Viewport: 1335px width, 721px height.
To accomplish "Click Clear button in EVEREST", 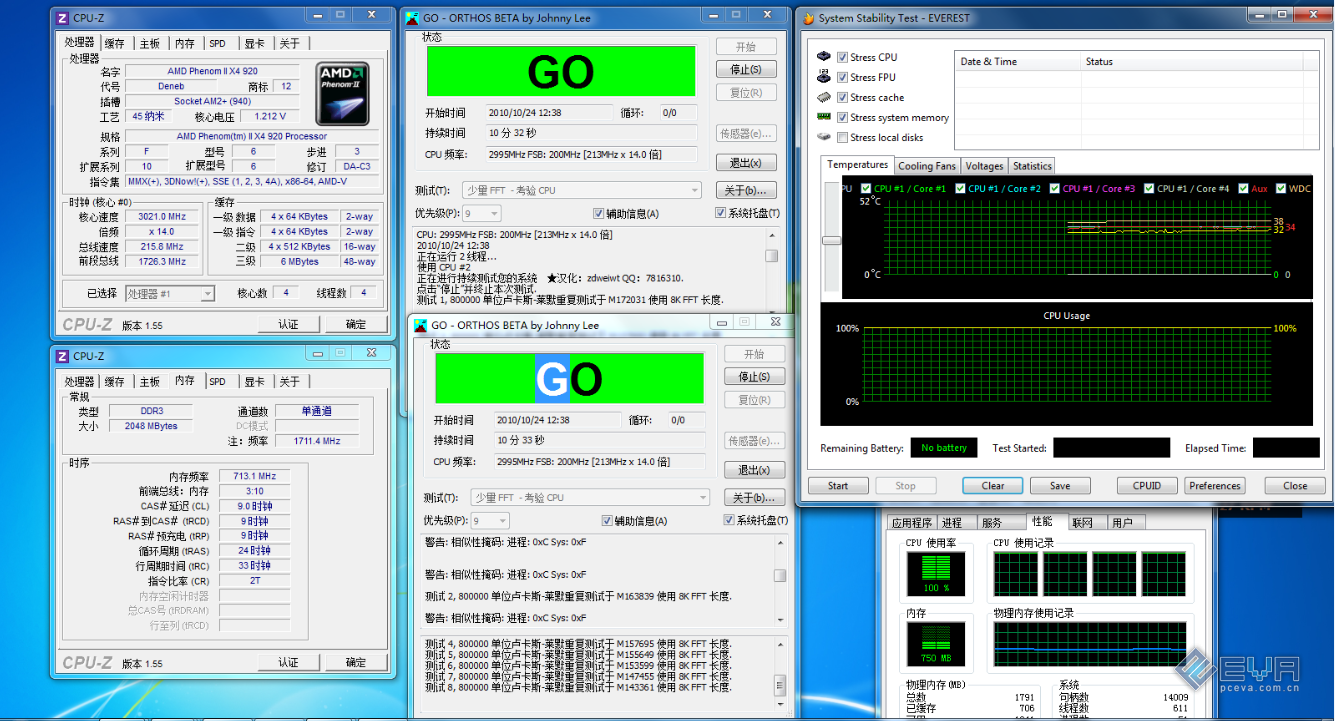I will tap(993, 486).
